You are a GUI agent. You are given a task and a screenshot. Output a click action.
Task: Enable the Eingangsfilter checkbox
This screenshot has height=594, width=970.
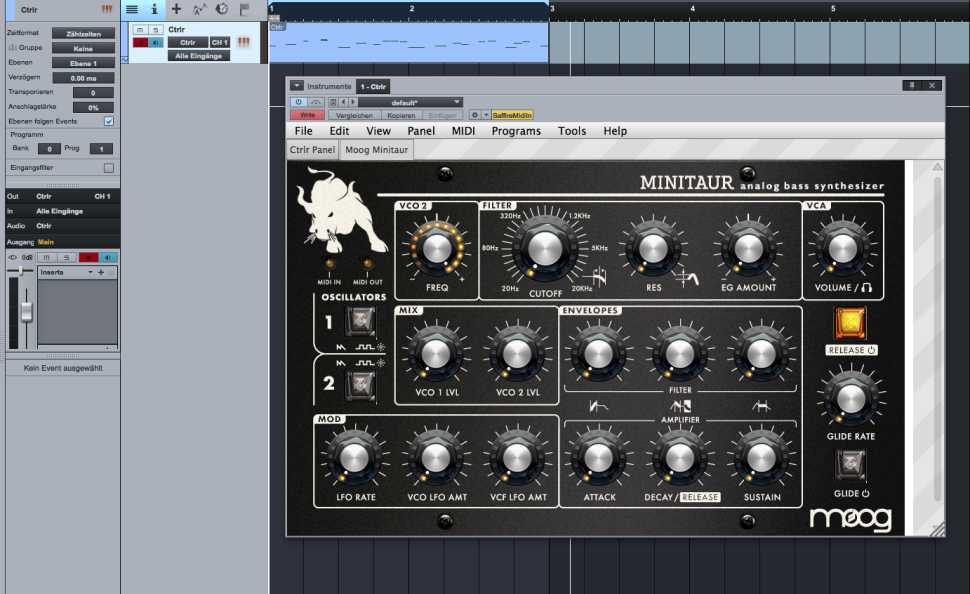(109, 168)
